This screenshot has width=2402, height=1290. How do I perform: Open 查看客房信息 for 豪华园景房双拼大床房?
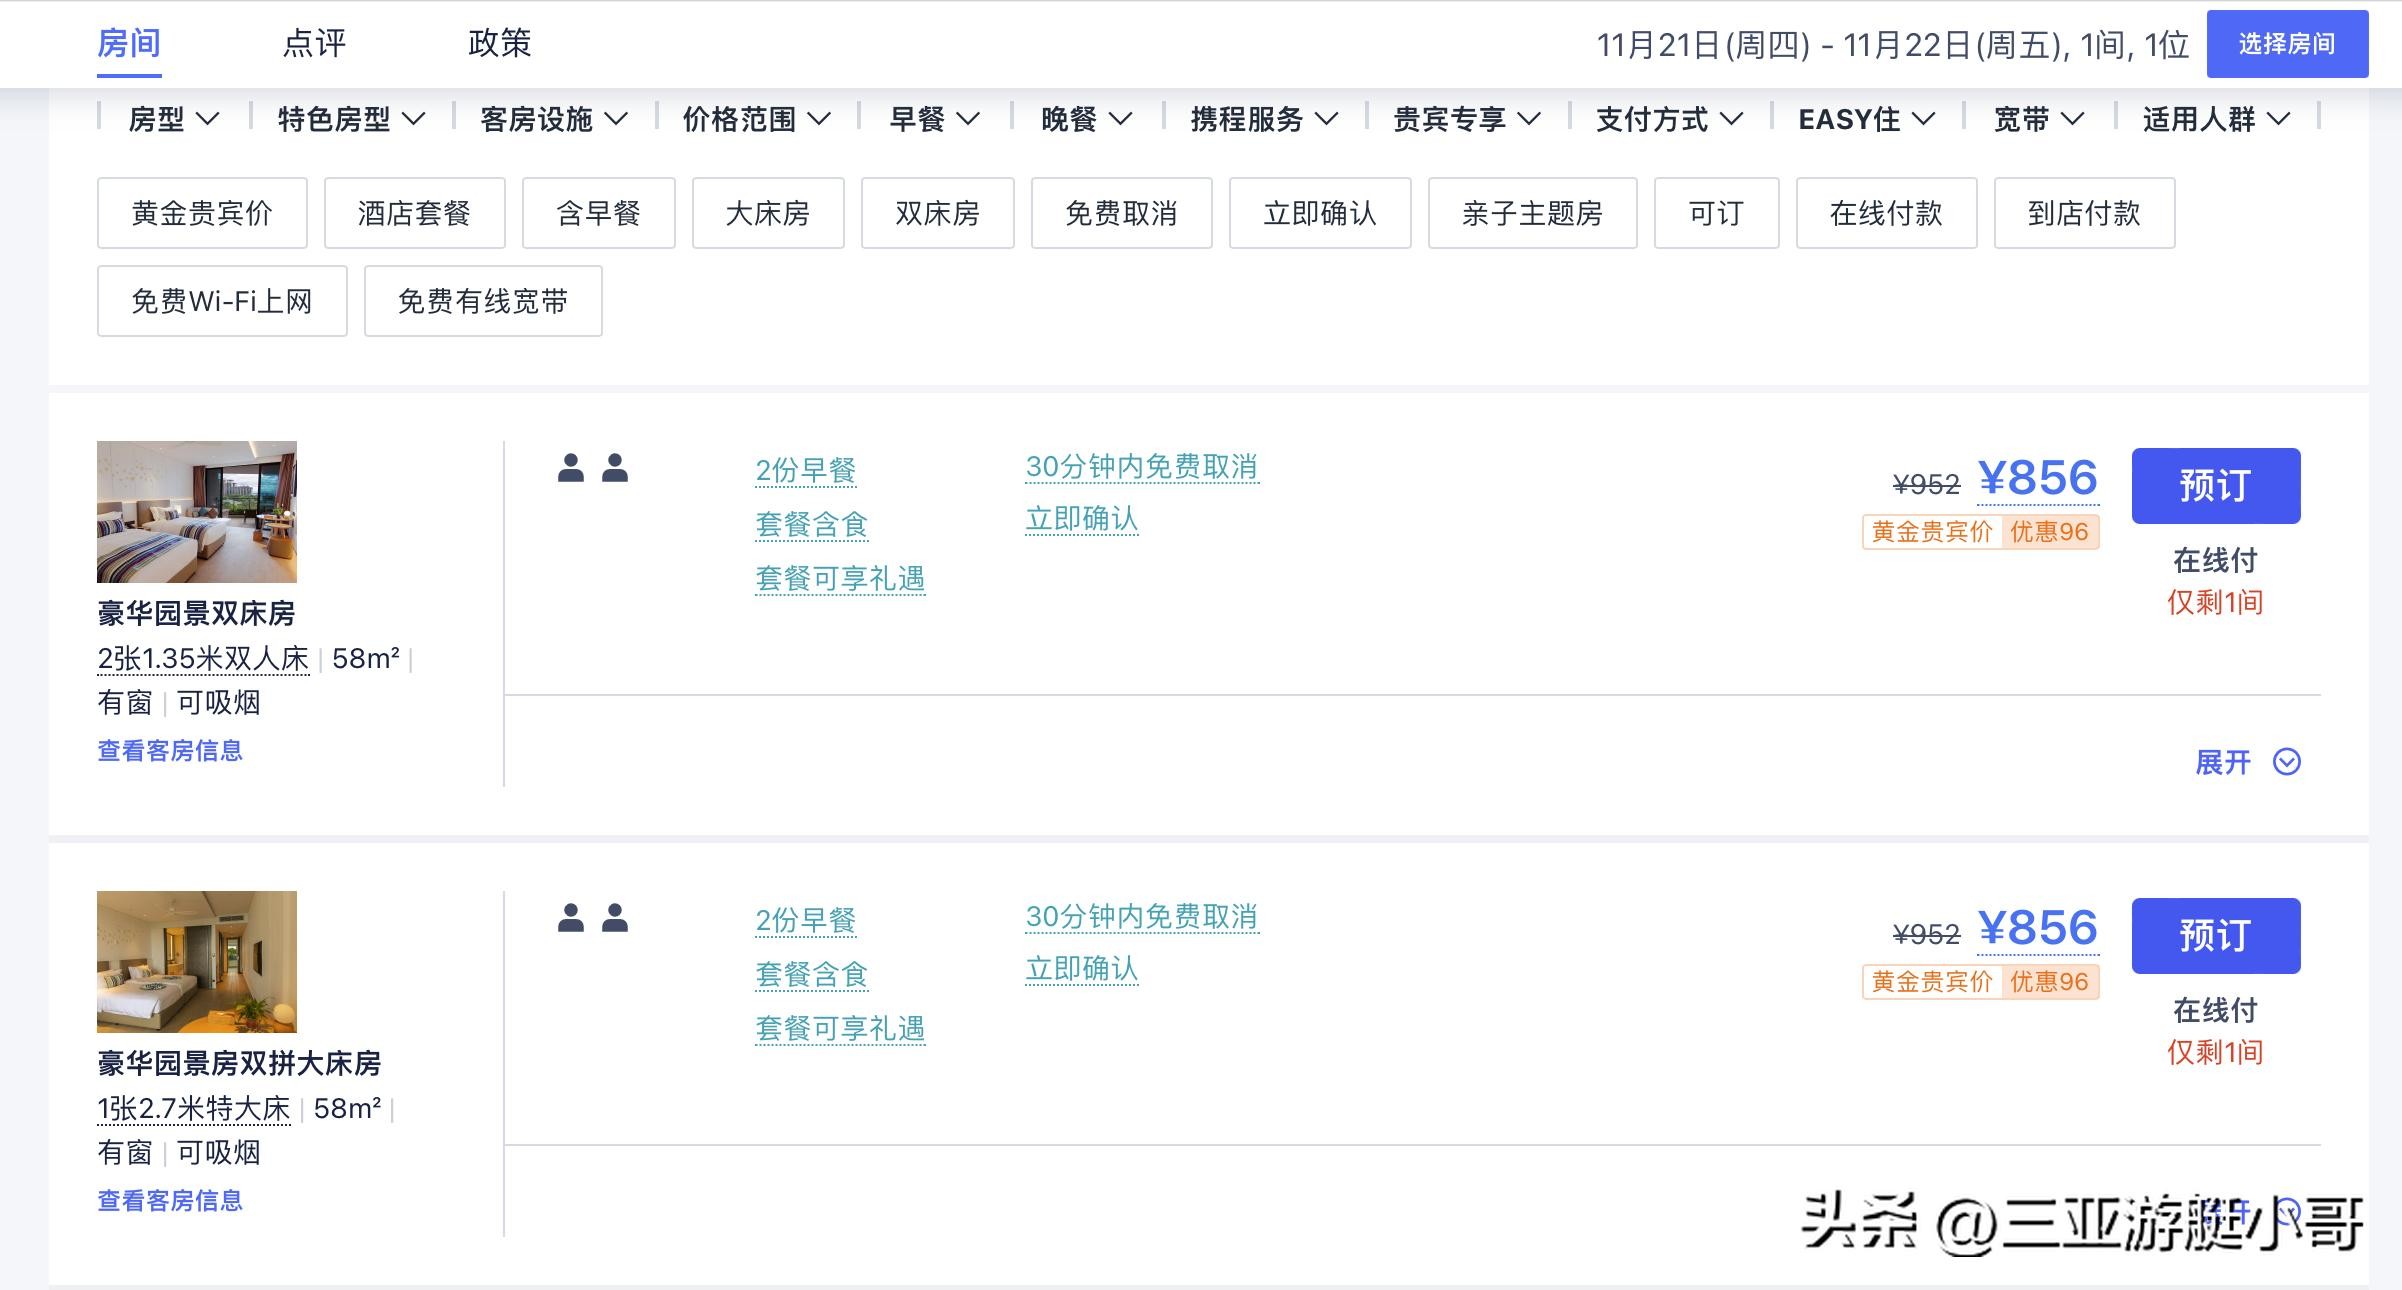click(x=170, y=1200)
